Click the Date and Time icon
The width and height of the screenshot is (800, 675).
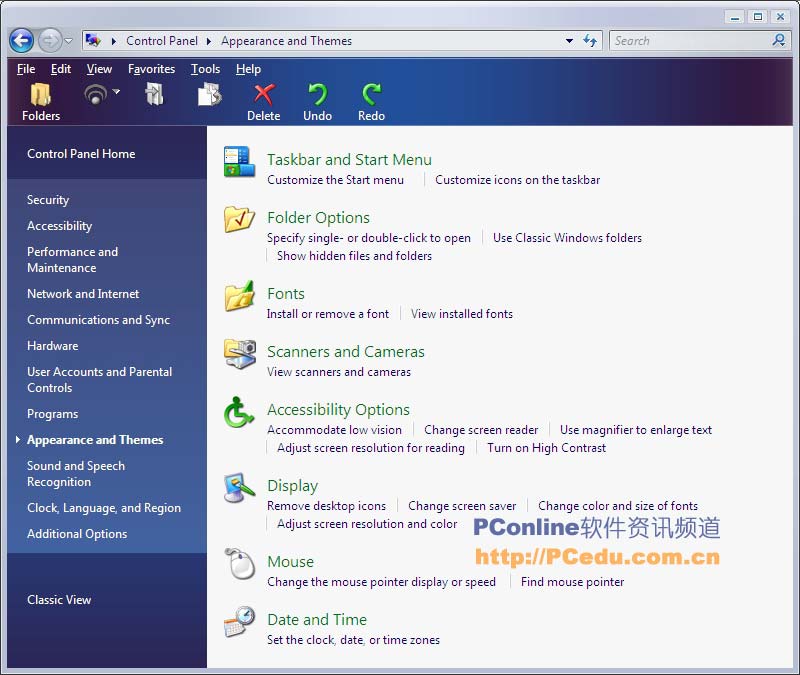pos(239,621)
